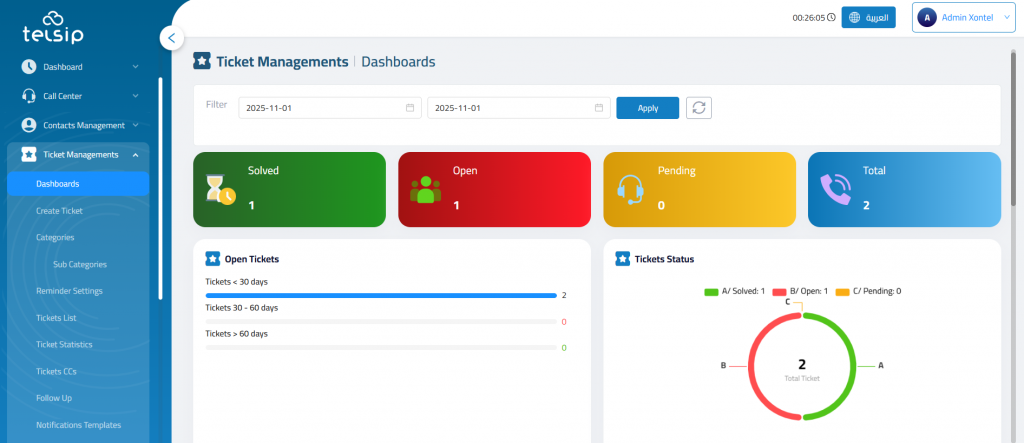Expand the Call Center menu
Screen dimensions: 1024x443
point(80,96)
